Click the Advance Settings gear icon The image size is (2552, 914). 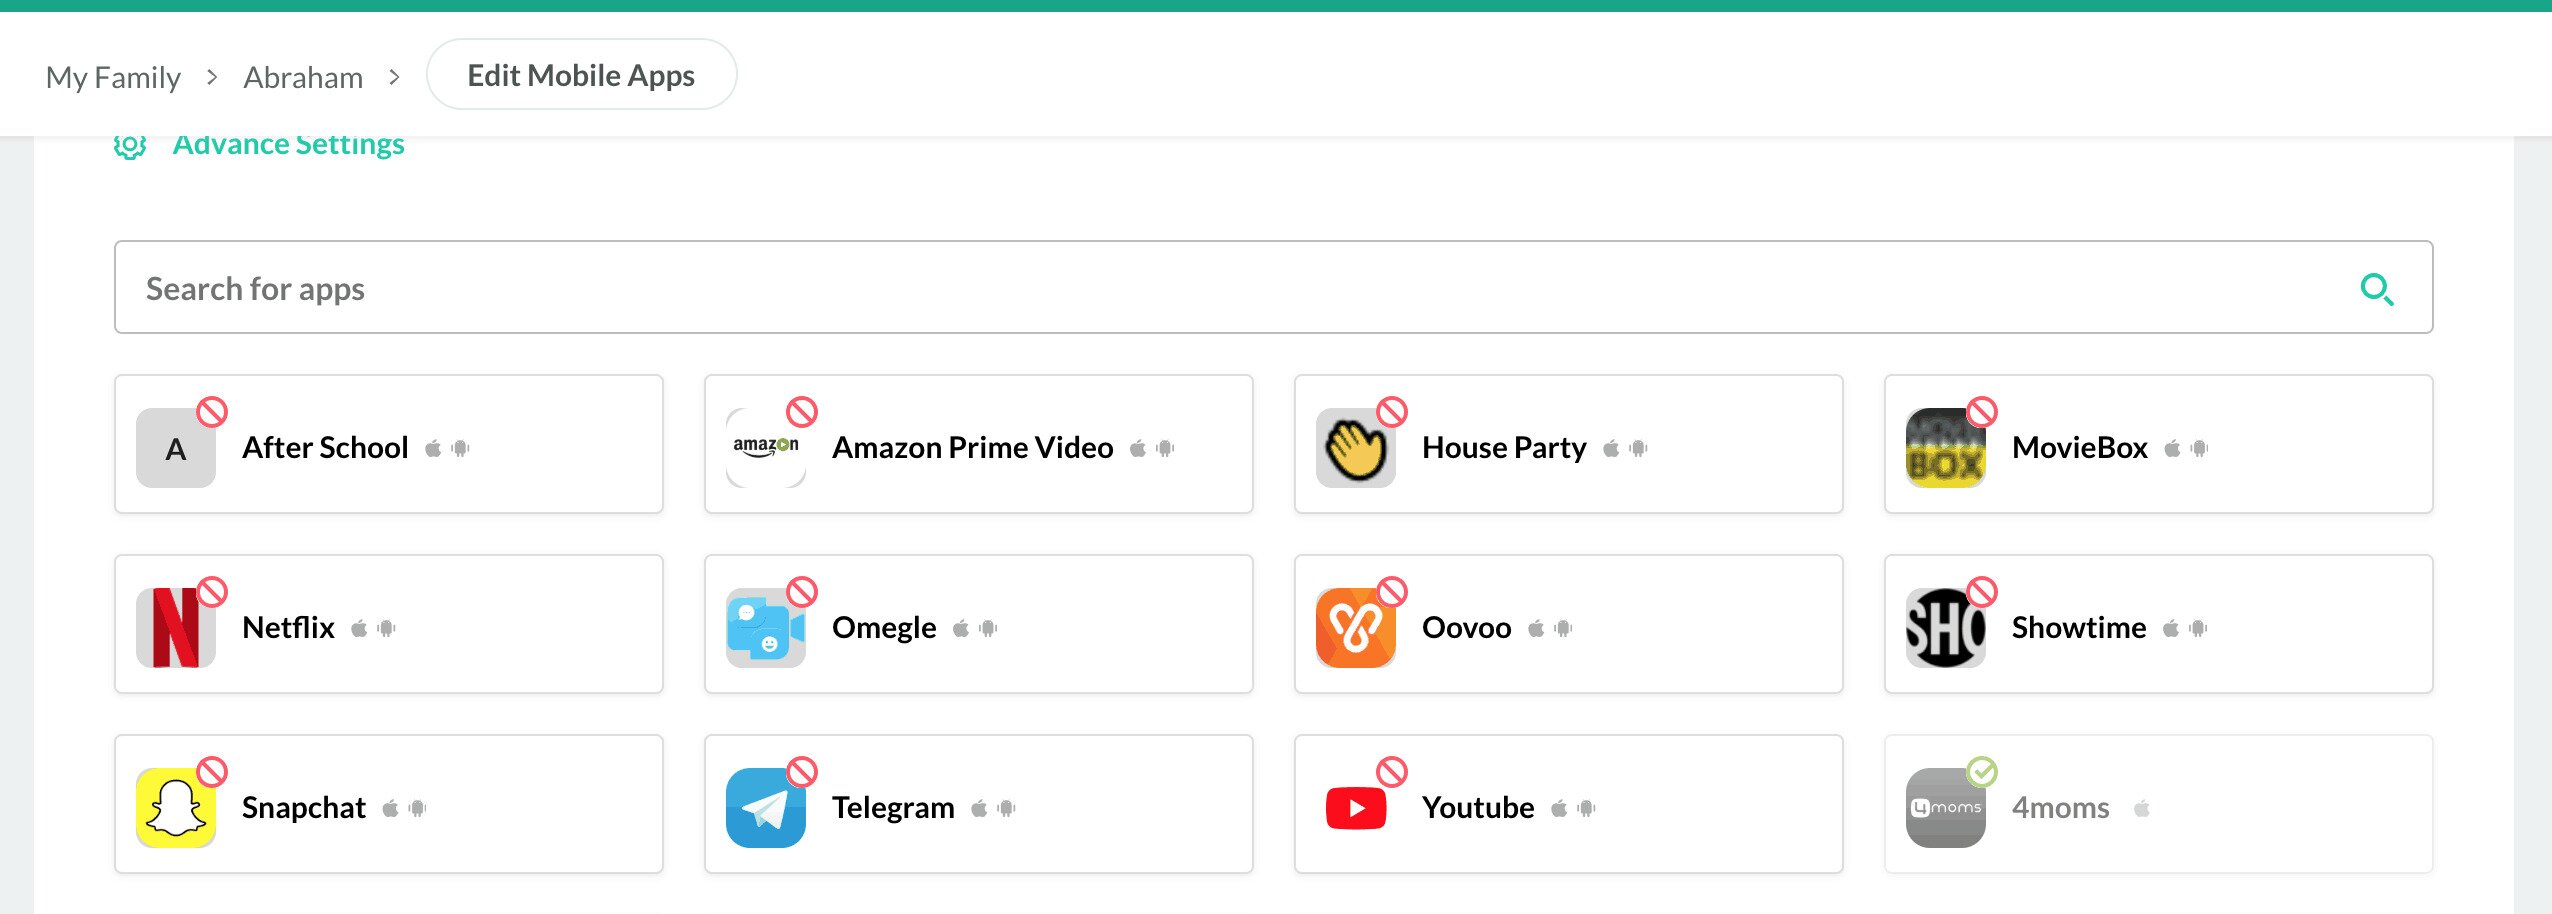coord(130,146)
